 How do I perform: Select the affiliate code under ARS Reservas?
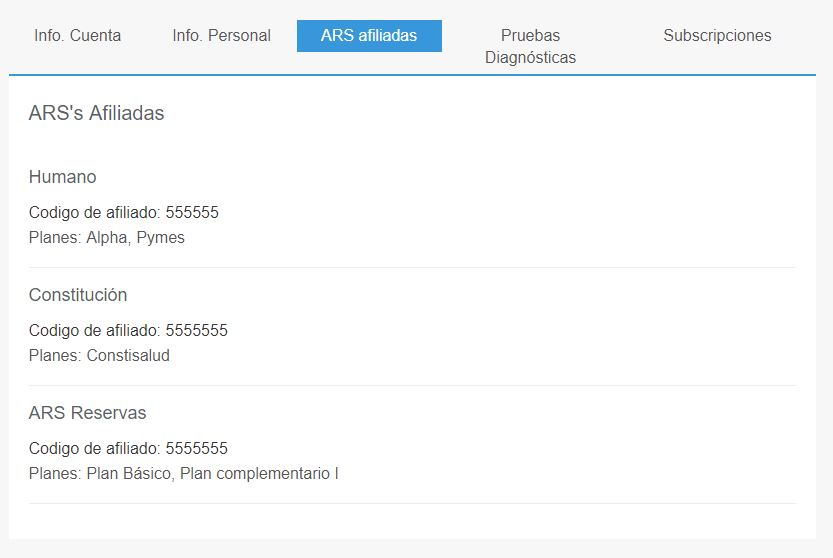point(128,449)
